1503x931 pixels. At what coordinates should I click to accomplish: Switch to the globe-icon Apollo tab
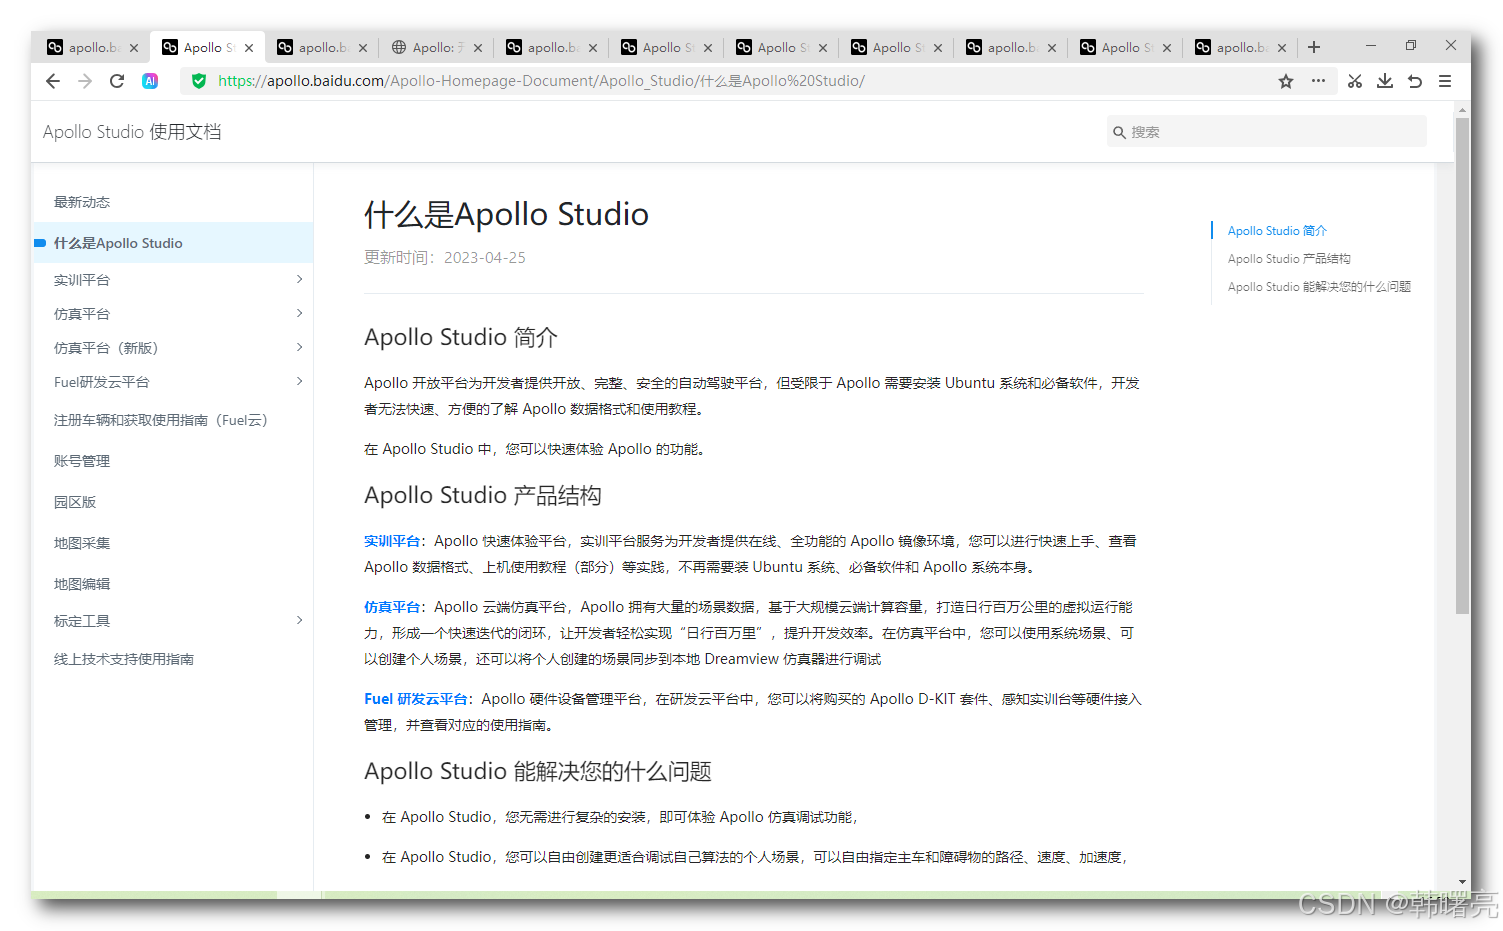(437, 47)
